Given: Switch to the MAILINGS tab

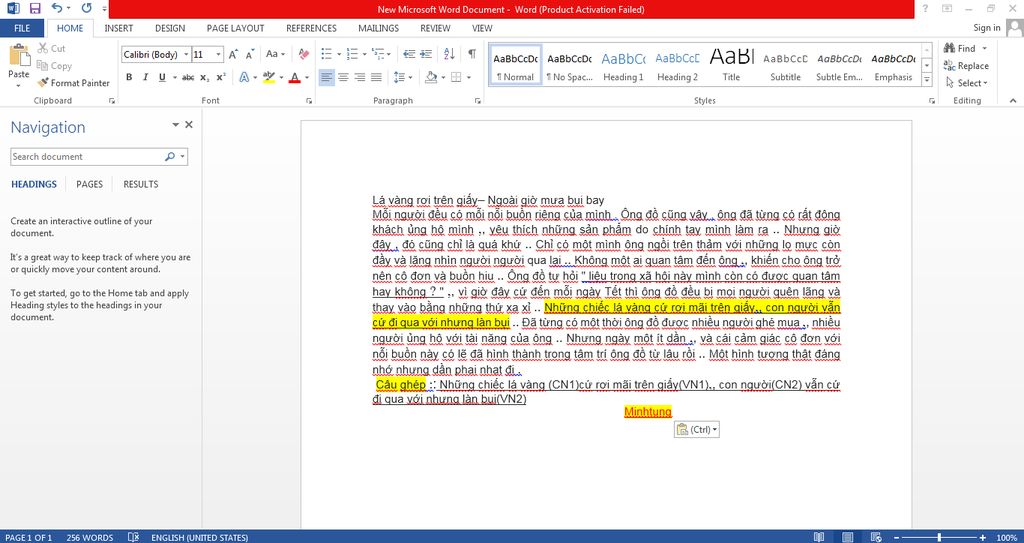Looking at the screenshot, I should (x=378, y=28).
